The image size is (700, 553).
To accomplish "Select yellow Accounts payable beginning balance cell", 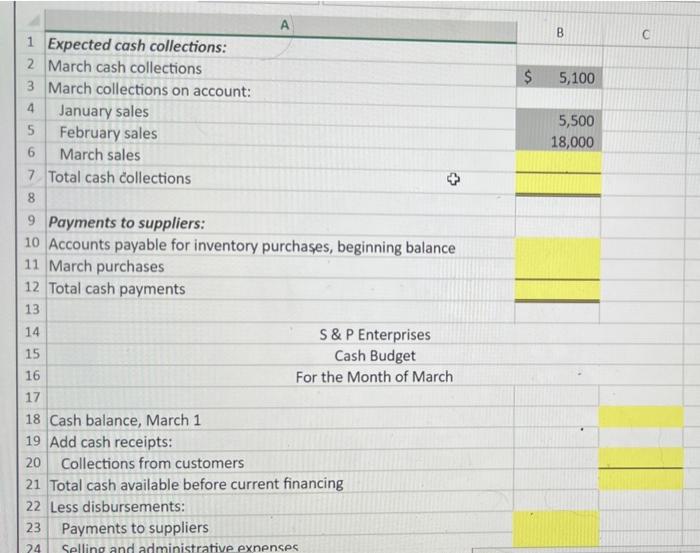I will pyautogui.click(x=558, y=248).
